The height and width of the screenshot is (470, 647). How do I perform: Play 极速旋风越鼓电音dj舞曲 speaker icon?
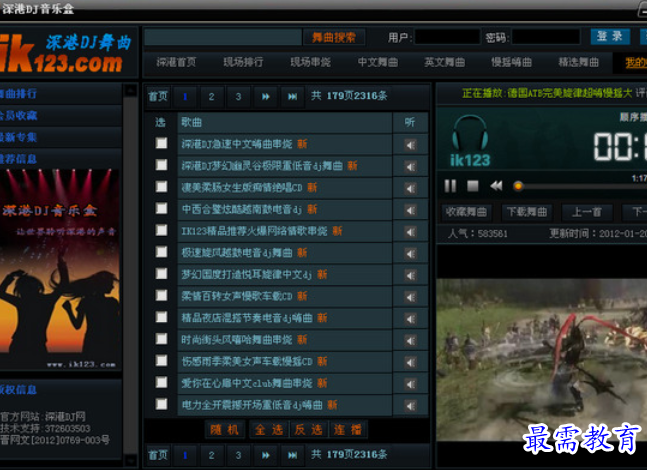pos(411,253)
